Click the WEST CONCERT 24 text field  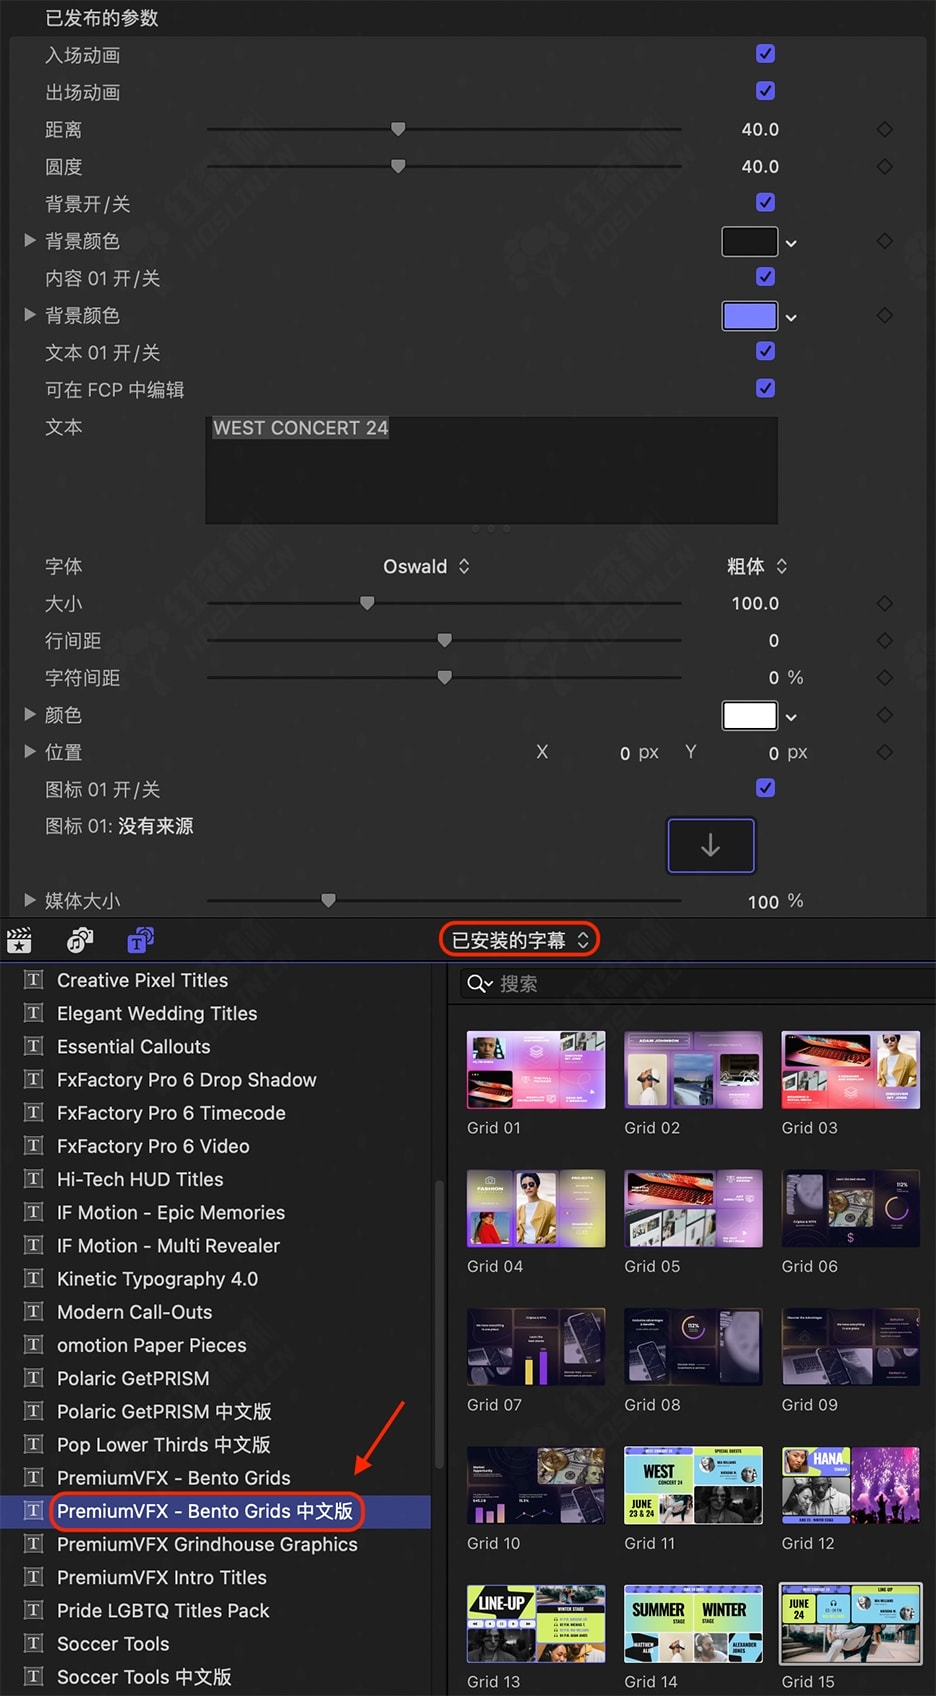(x=491, y=470)
